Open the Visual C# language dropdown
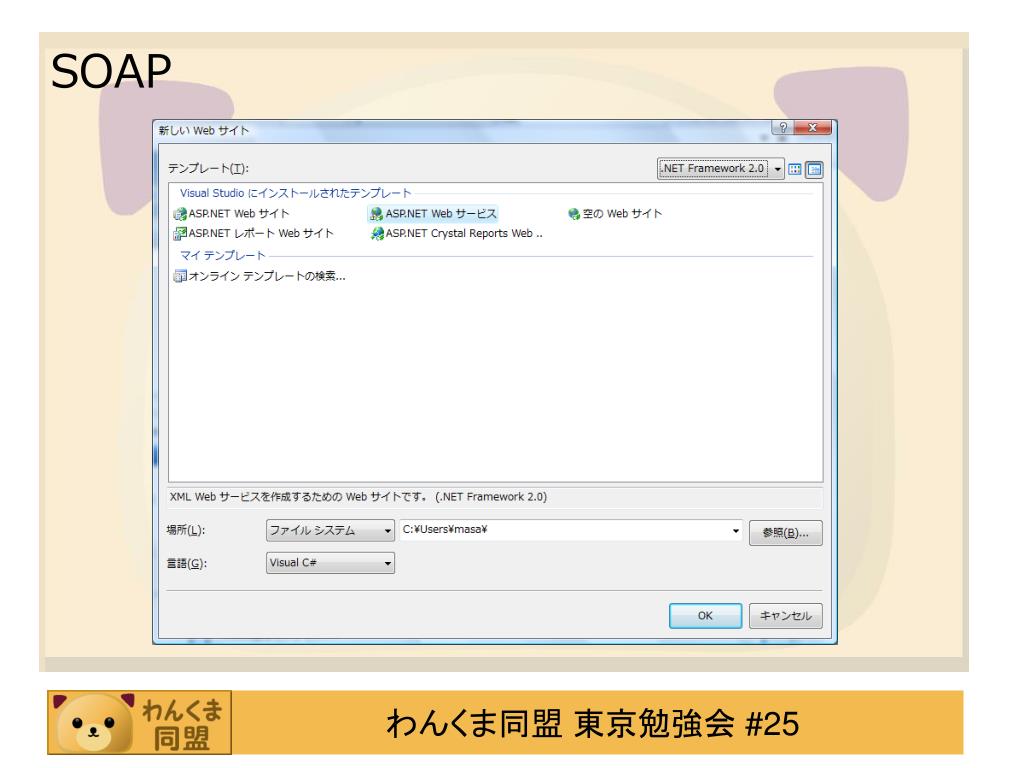 [x=330, y=563]
